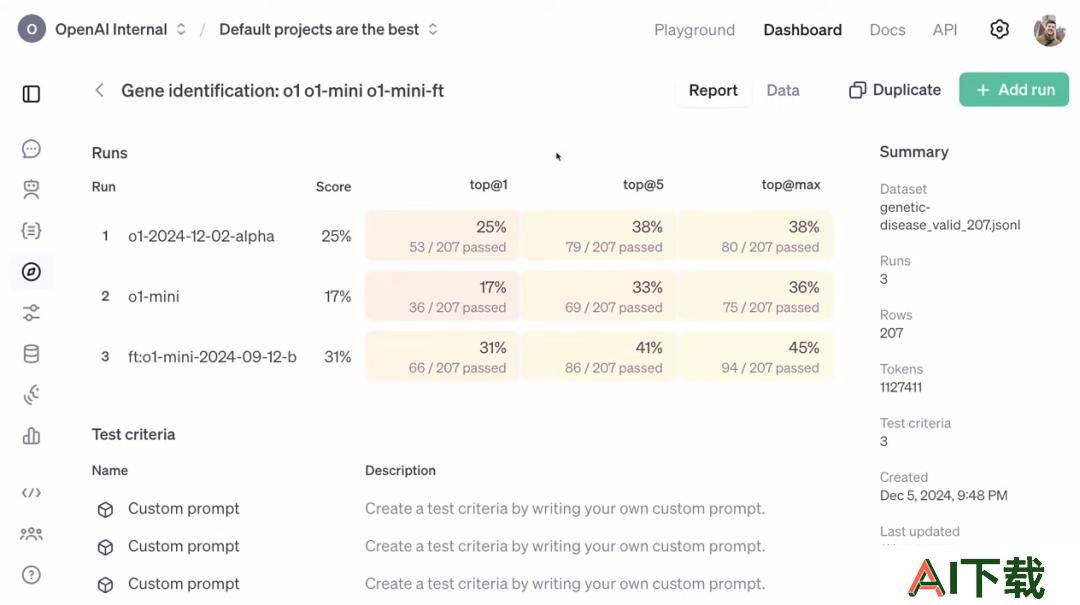Toggle the sidebar panel icon

pyautogui.click(x=31, y=94)
